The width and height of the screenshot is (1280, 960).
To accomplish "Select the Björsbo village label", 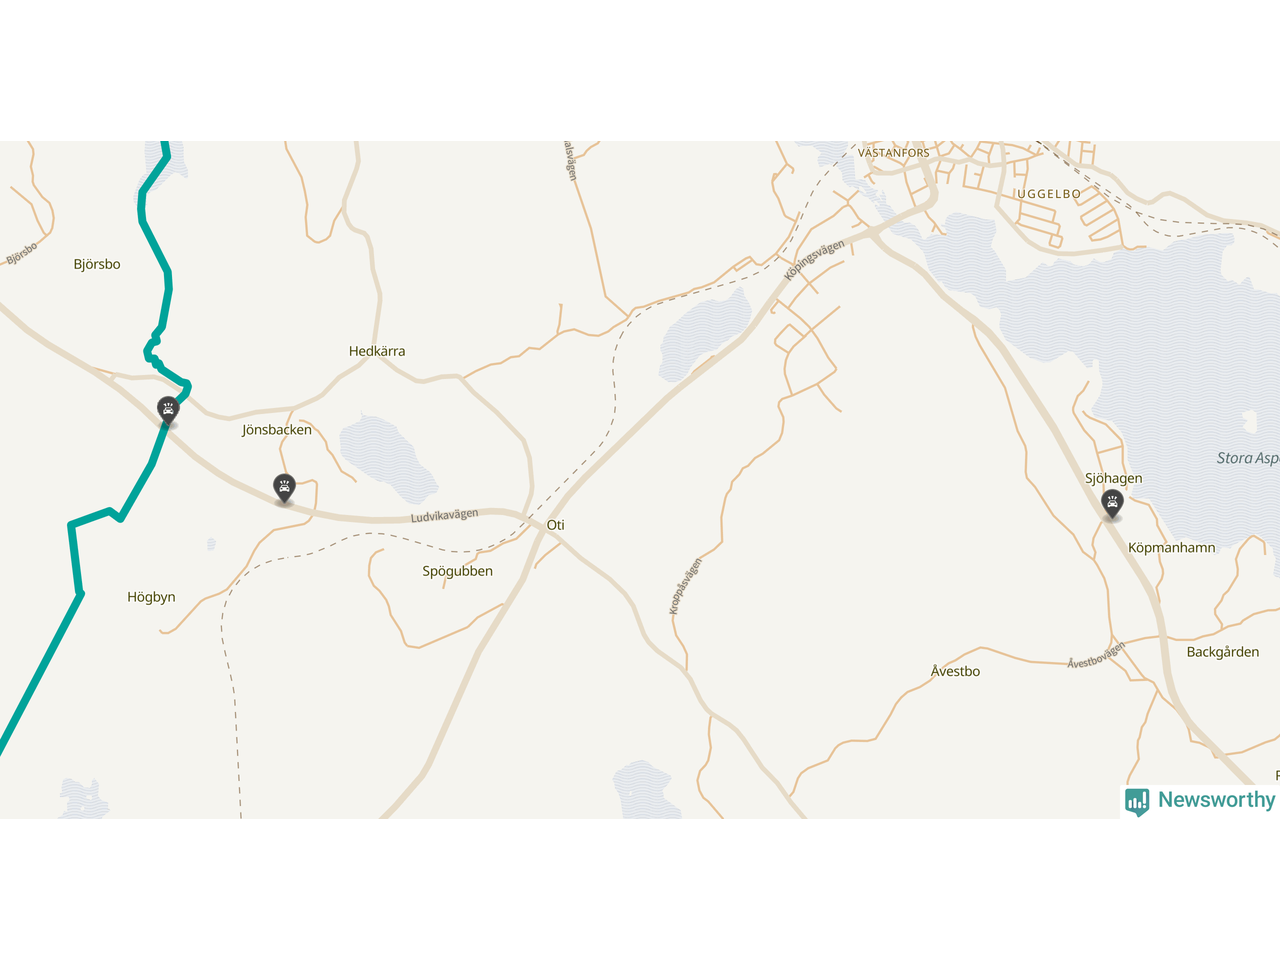I will (97, 264).
